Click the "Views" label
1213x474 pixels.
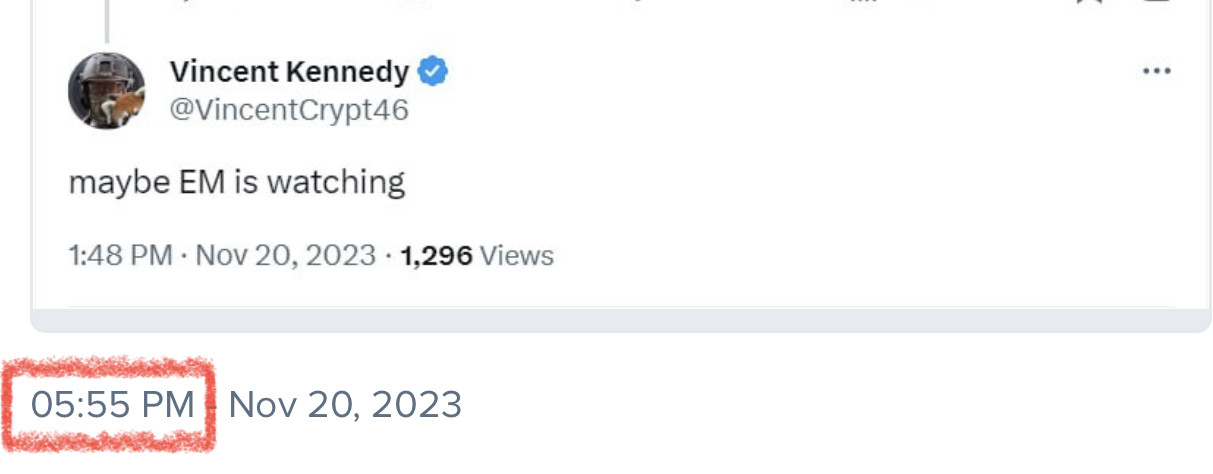click(x=517, y=255)
